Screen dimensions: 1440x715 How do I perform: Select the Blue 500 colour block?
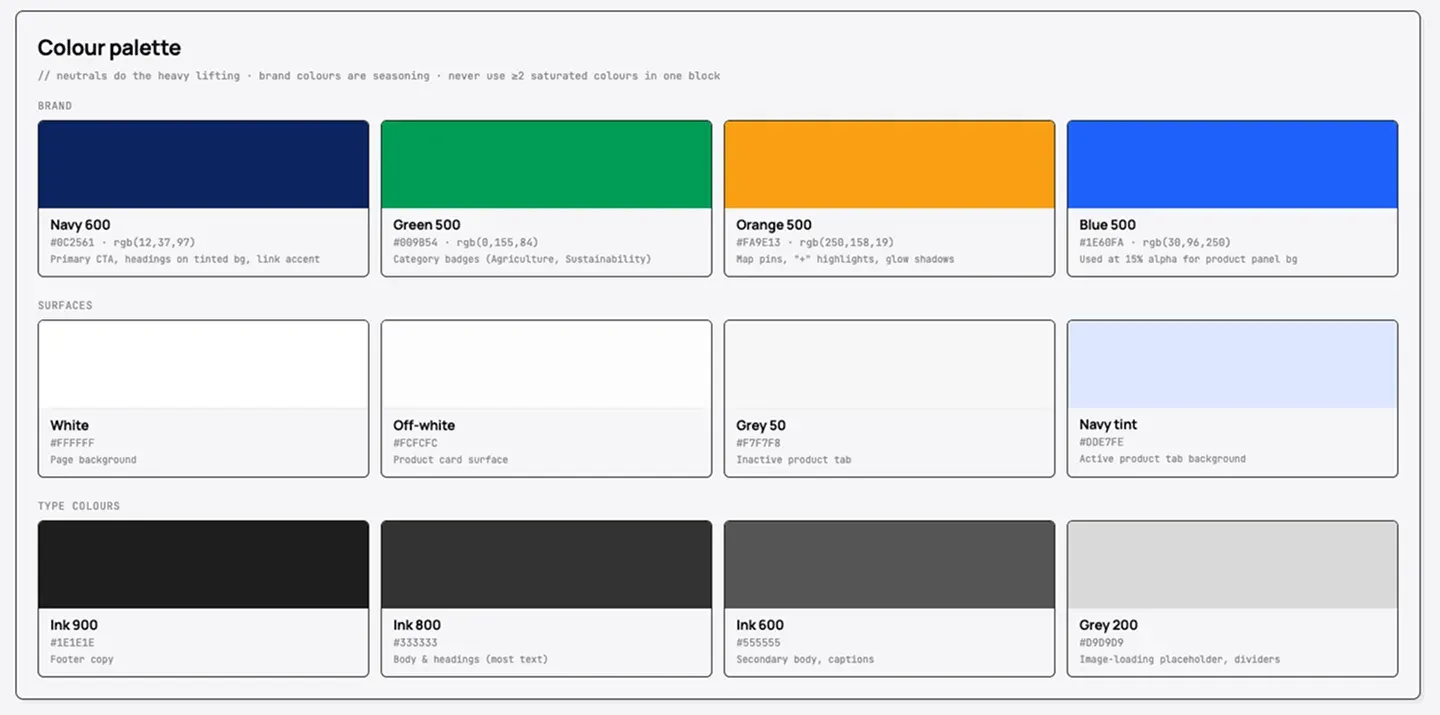[1232, 164]
